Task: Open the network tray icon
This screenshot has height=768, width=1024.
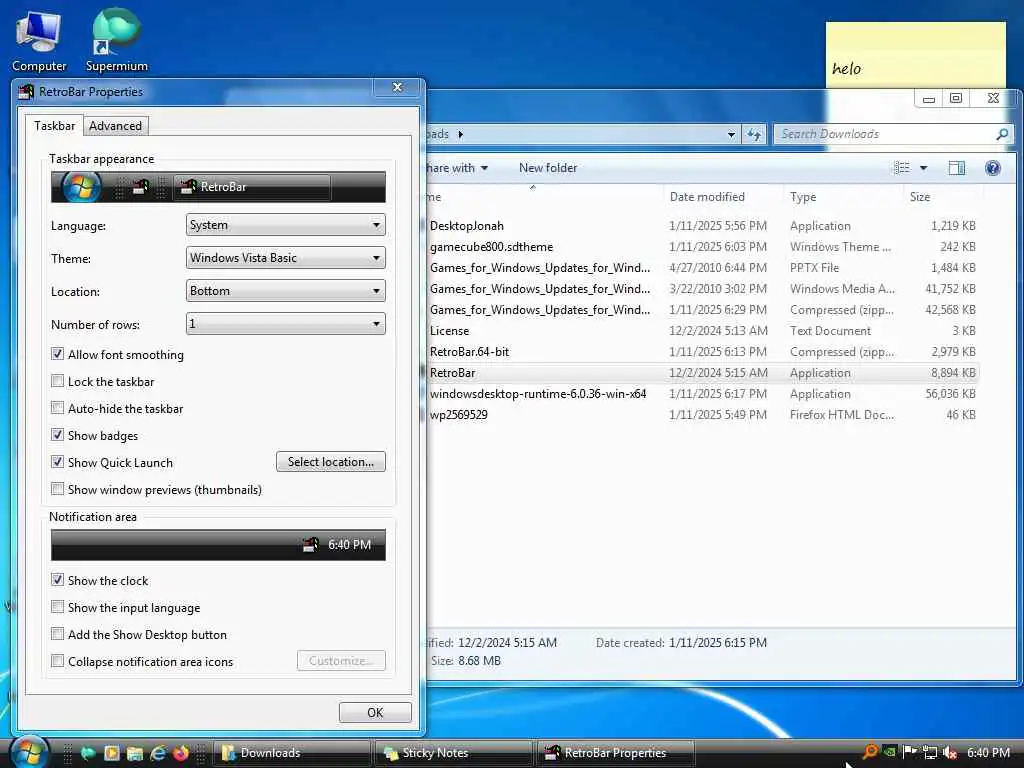Action: [929, 752]
